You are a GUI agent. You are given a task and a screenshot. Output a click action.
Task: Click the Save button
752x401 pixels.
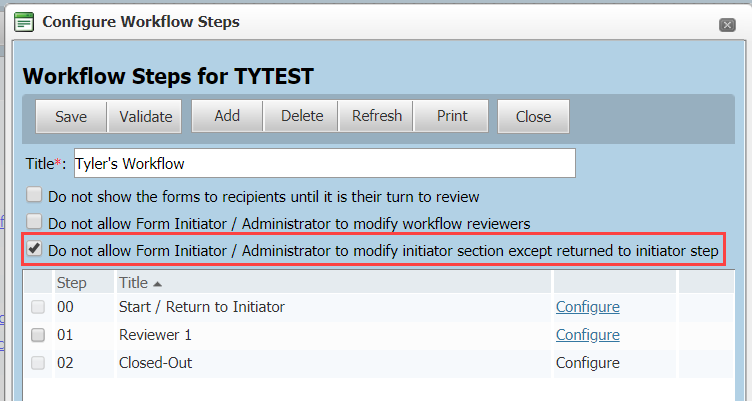(71, 117)
